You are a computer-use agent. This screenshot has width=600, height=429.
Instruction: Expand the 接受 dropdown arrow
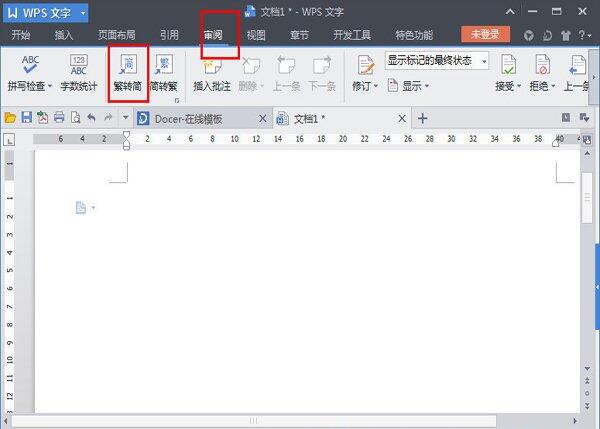[x=519, y=86]
